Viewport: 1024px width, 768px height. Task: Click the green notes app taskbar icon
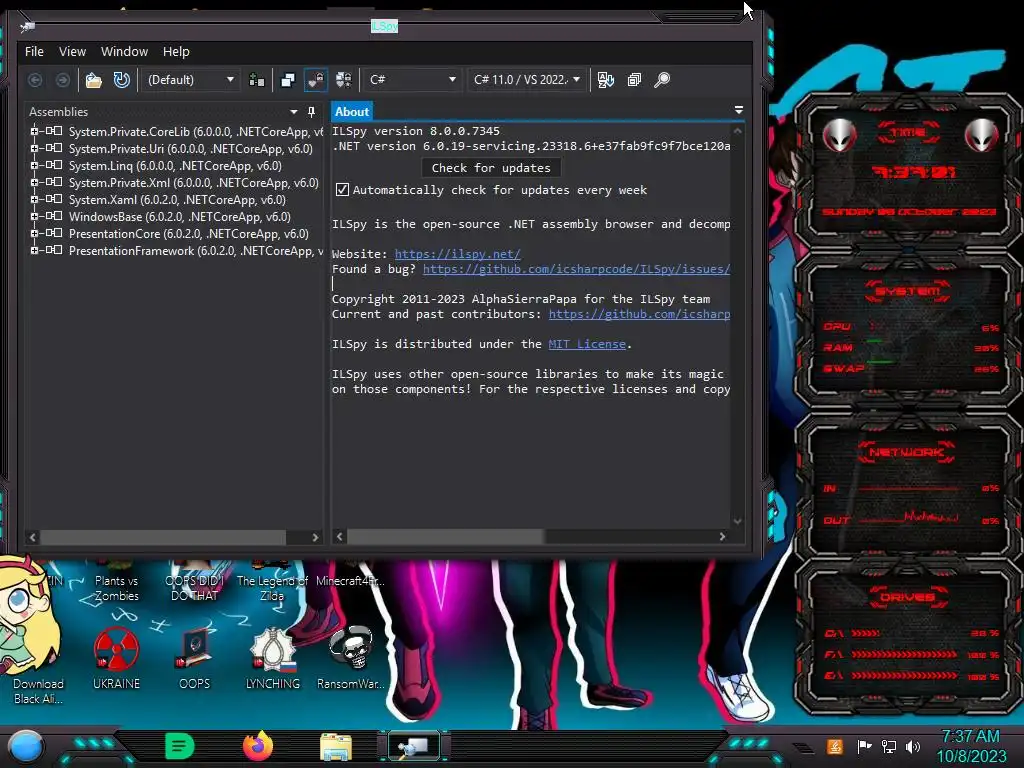point(180,746)
